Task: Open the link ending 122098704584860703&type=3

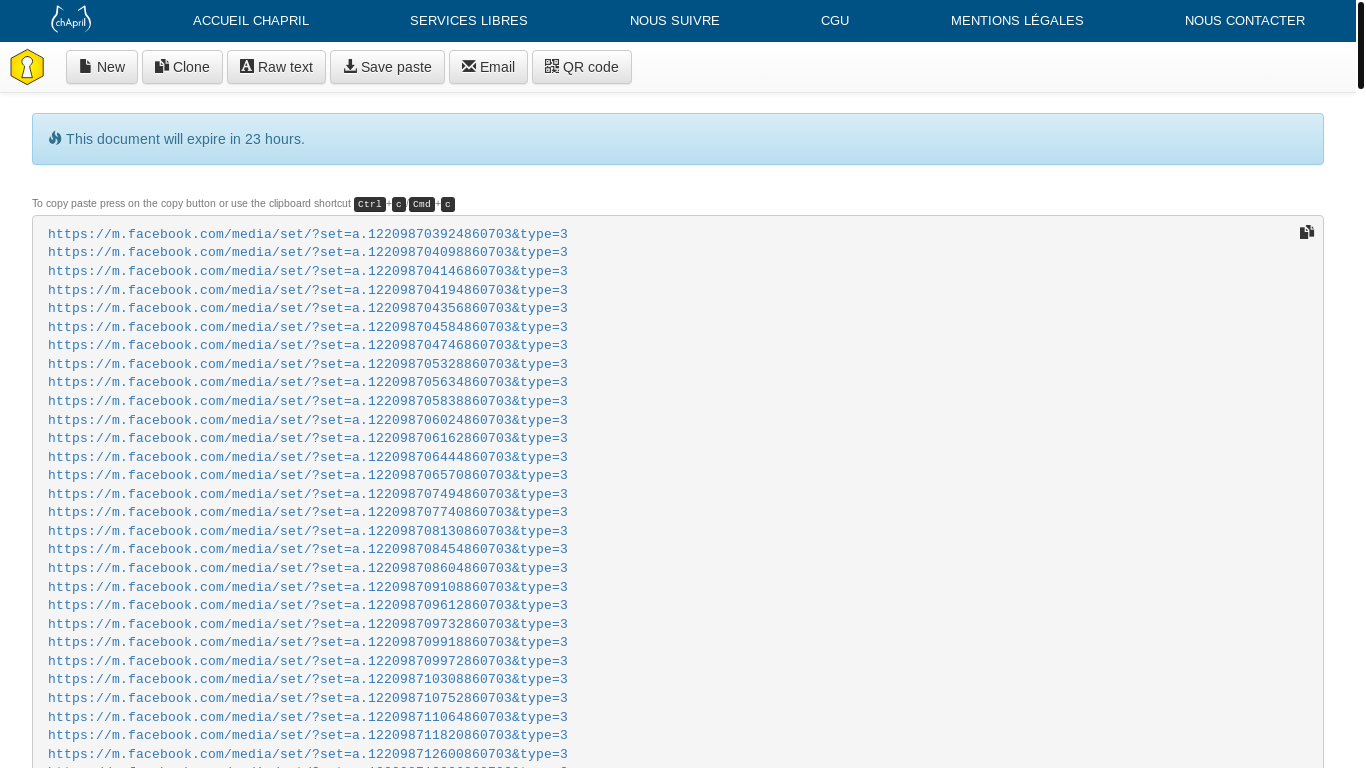Action: point(308,327)
